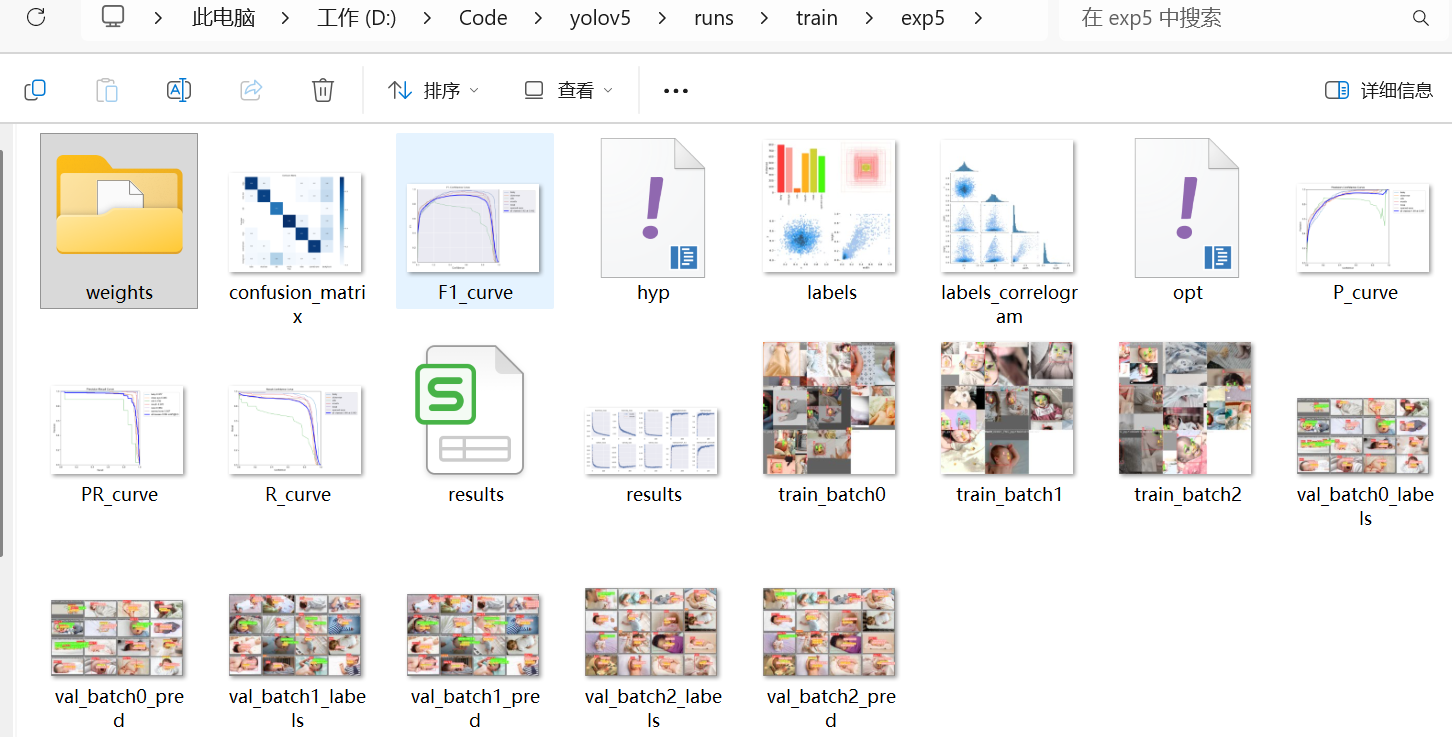Go to the Code folder breadcrumb
The image size is (1452, 737).
tap(484, 18)
